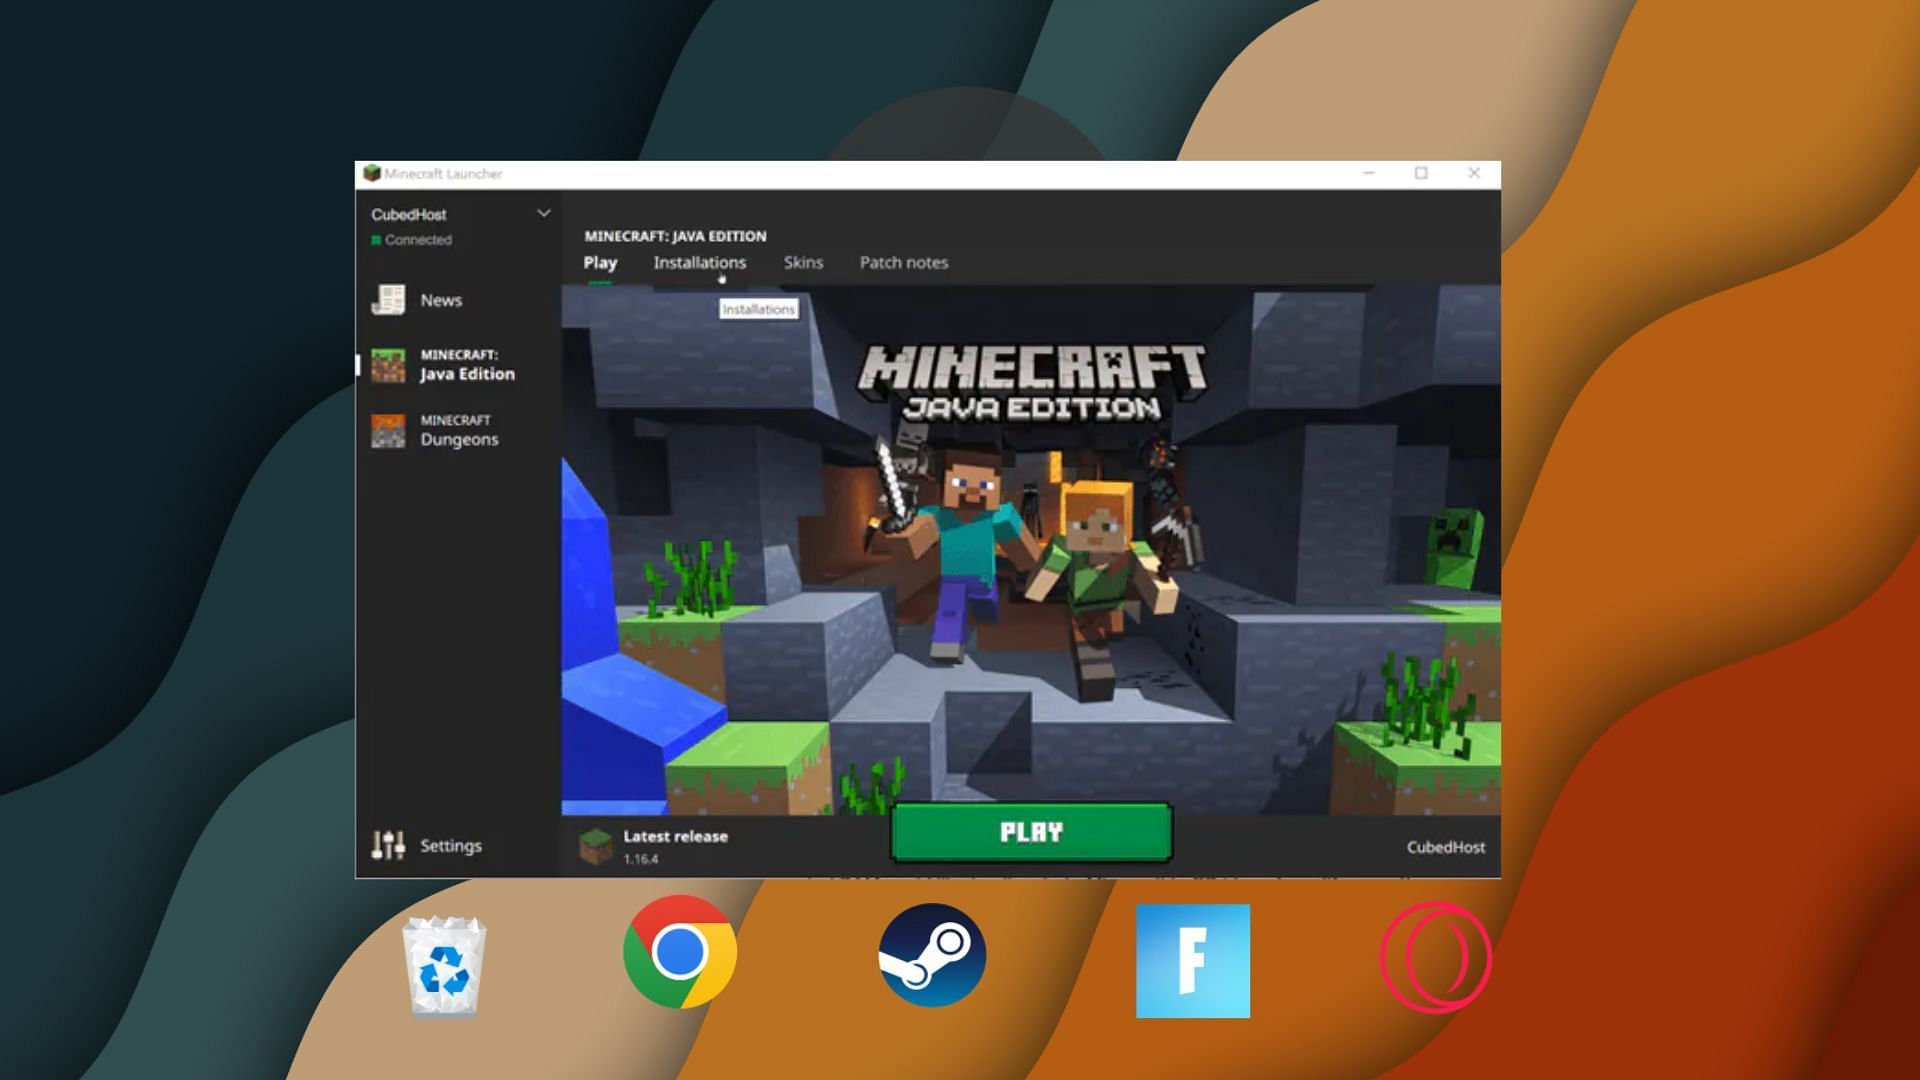Open the Opera GX browser icon
Viewport: 1920px width, 1080px height.
coord(1436,957)
